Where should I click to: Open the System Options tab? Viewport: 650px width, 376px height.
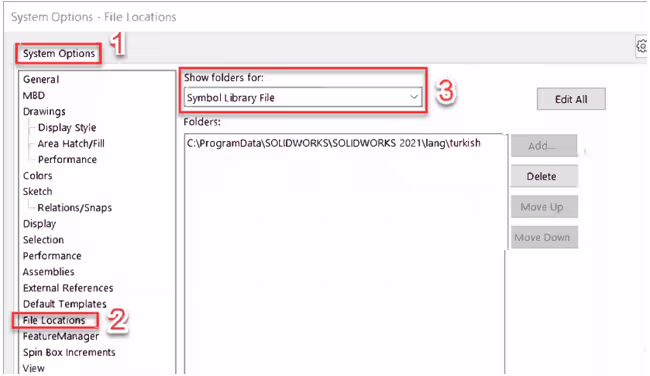[x=58, y=54]
